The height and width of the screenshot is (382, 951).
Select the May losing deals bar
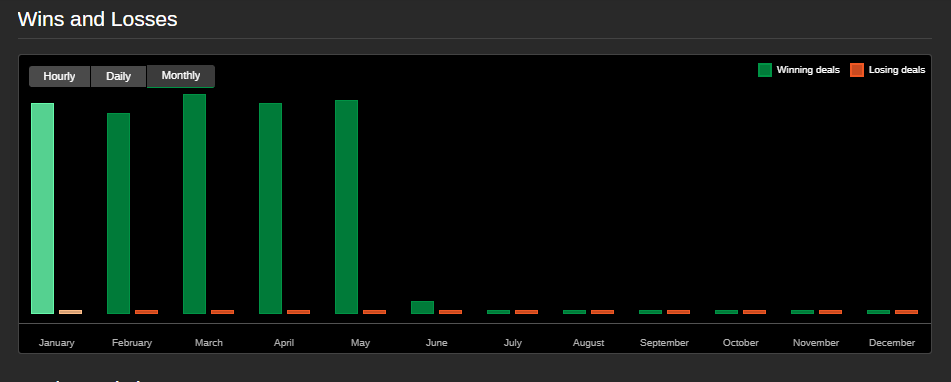(x=374, y=312)
